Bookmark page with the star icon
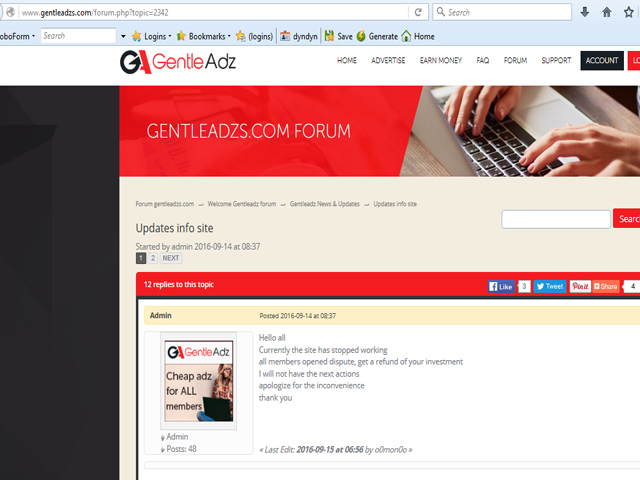 click(x=629, y=12)
